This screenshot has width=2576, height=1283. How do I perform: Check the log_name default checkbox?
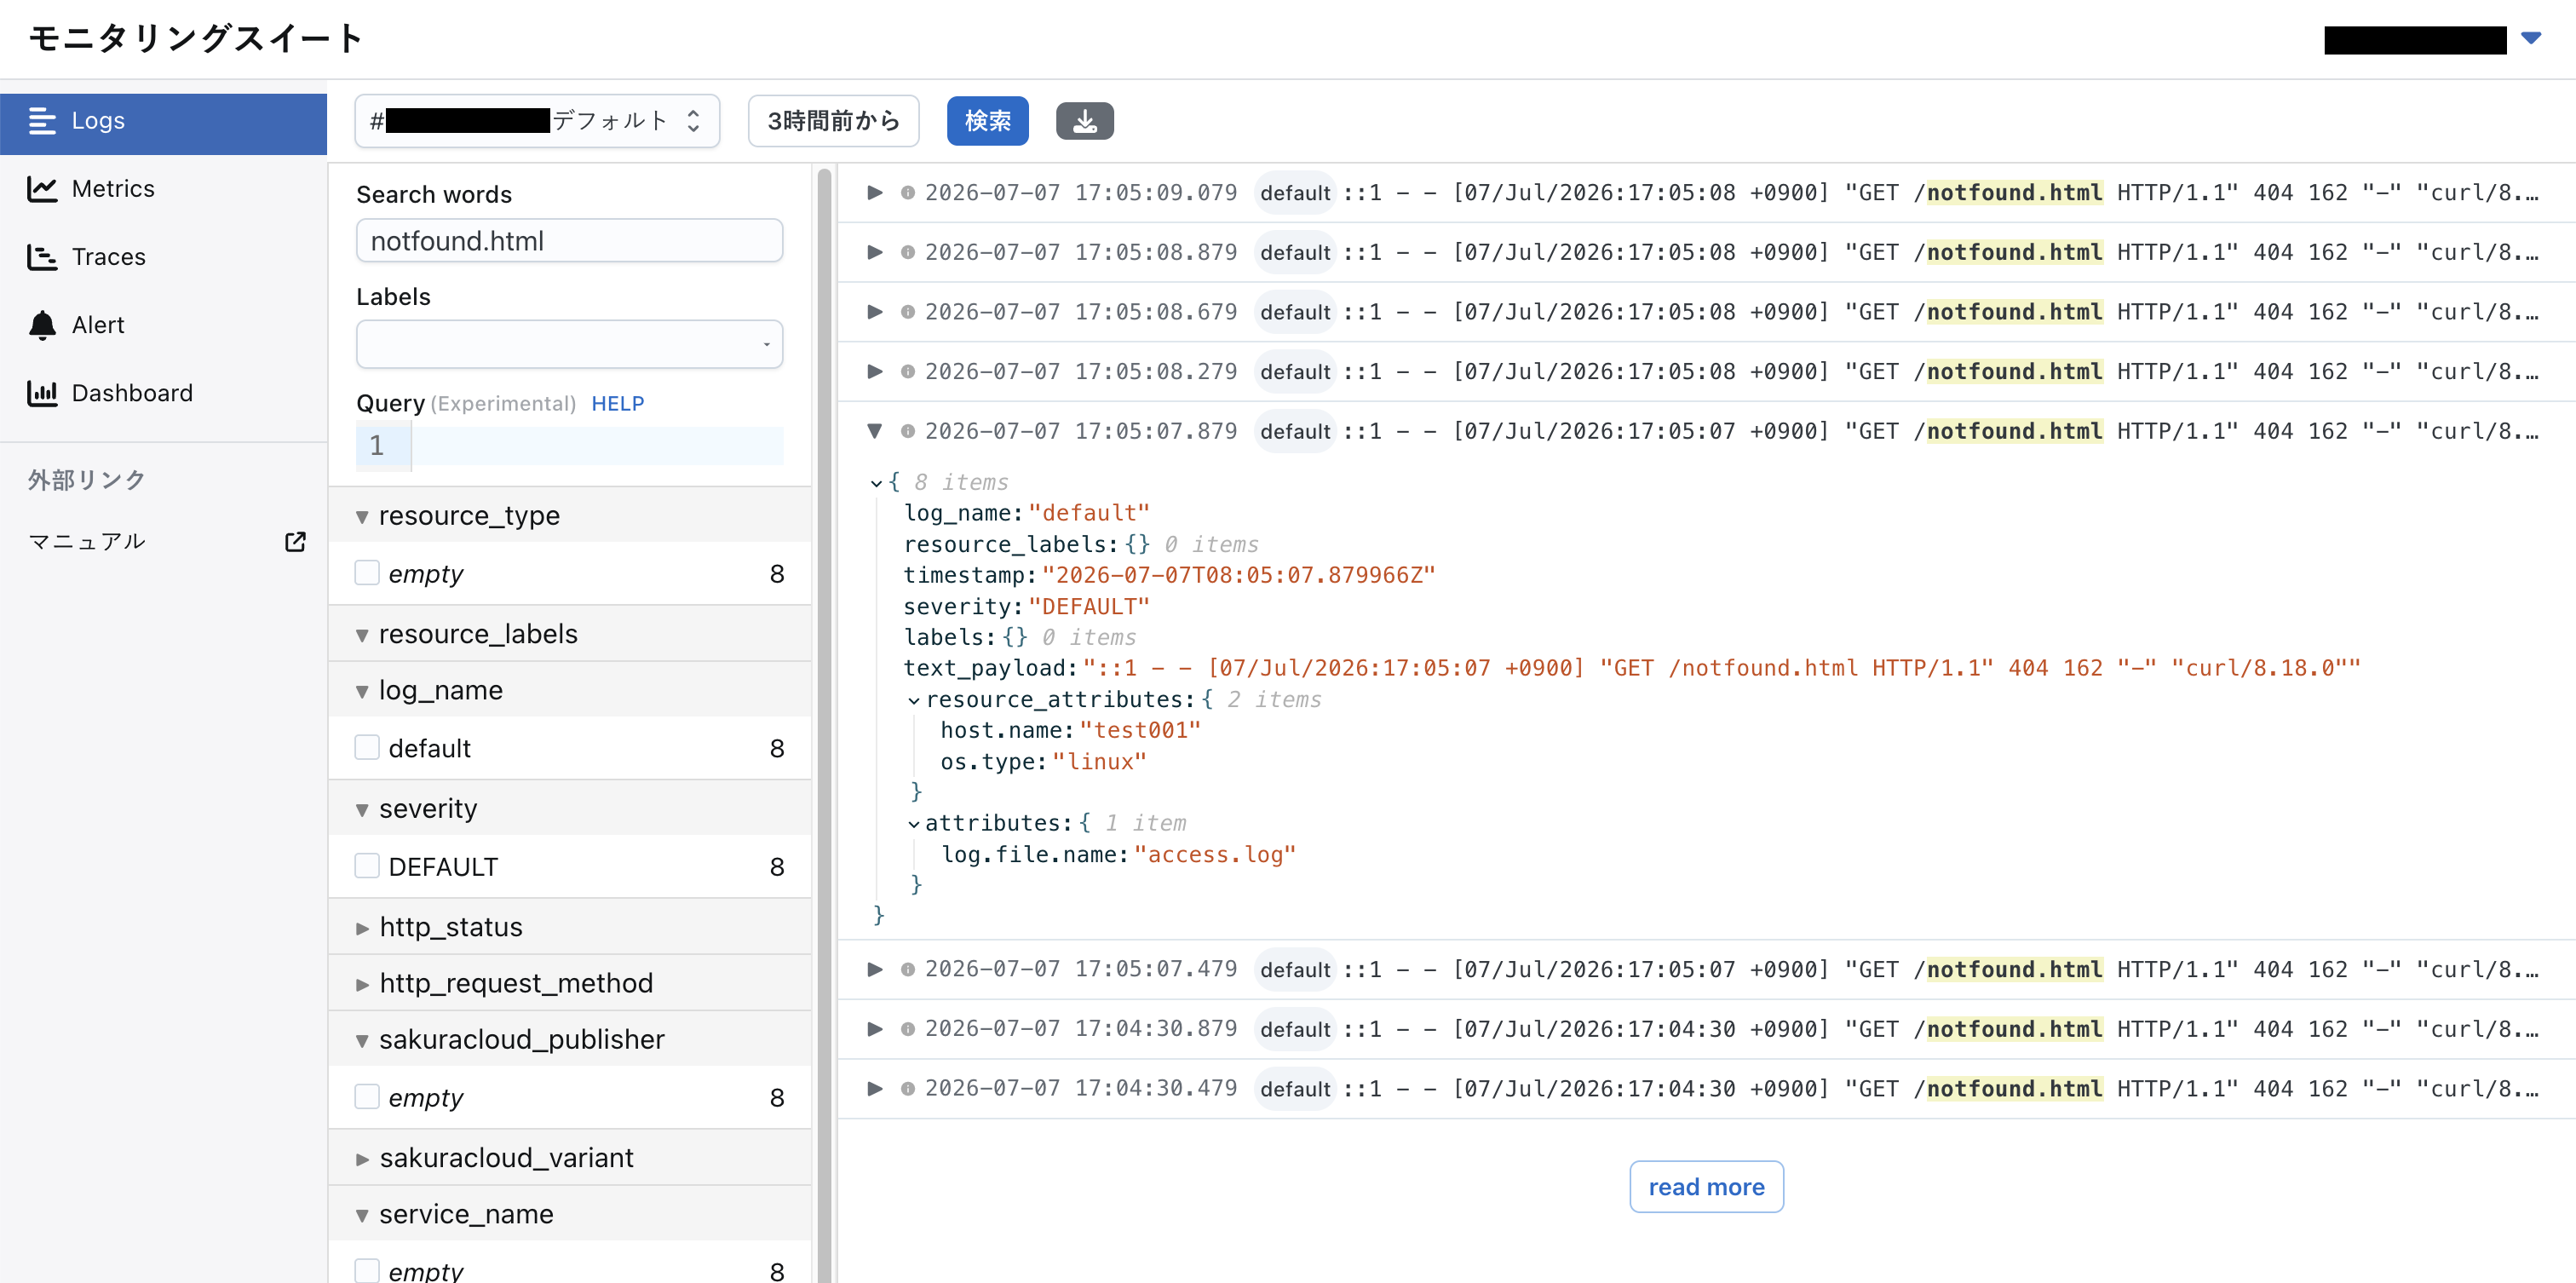367,748
